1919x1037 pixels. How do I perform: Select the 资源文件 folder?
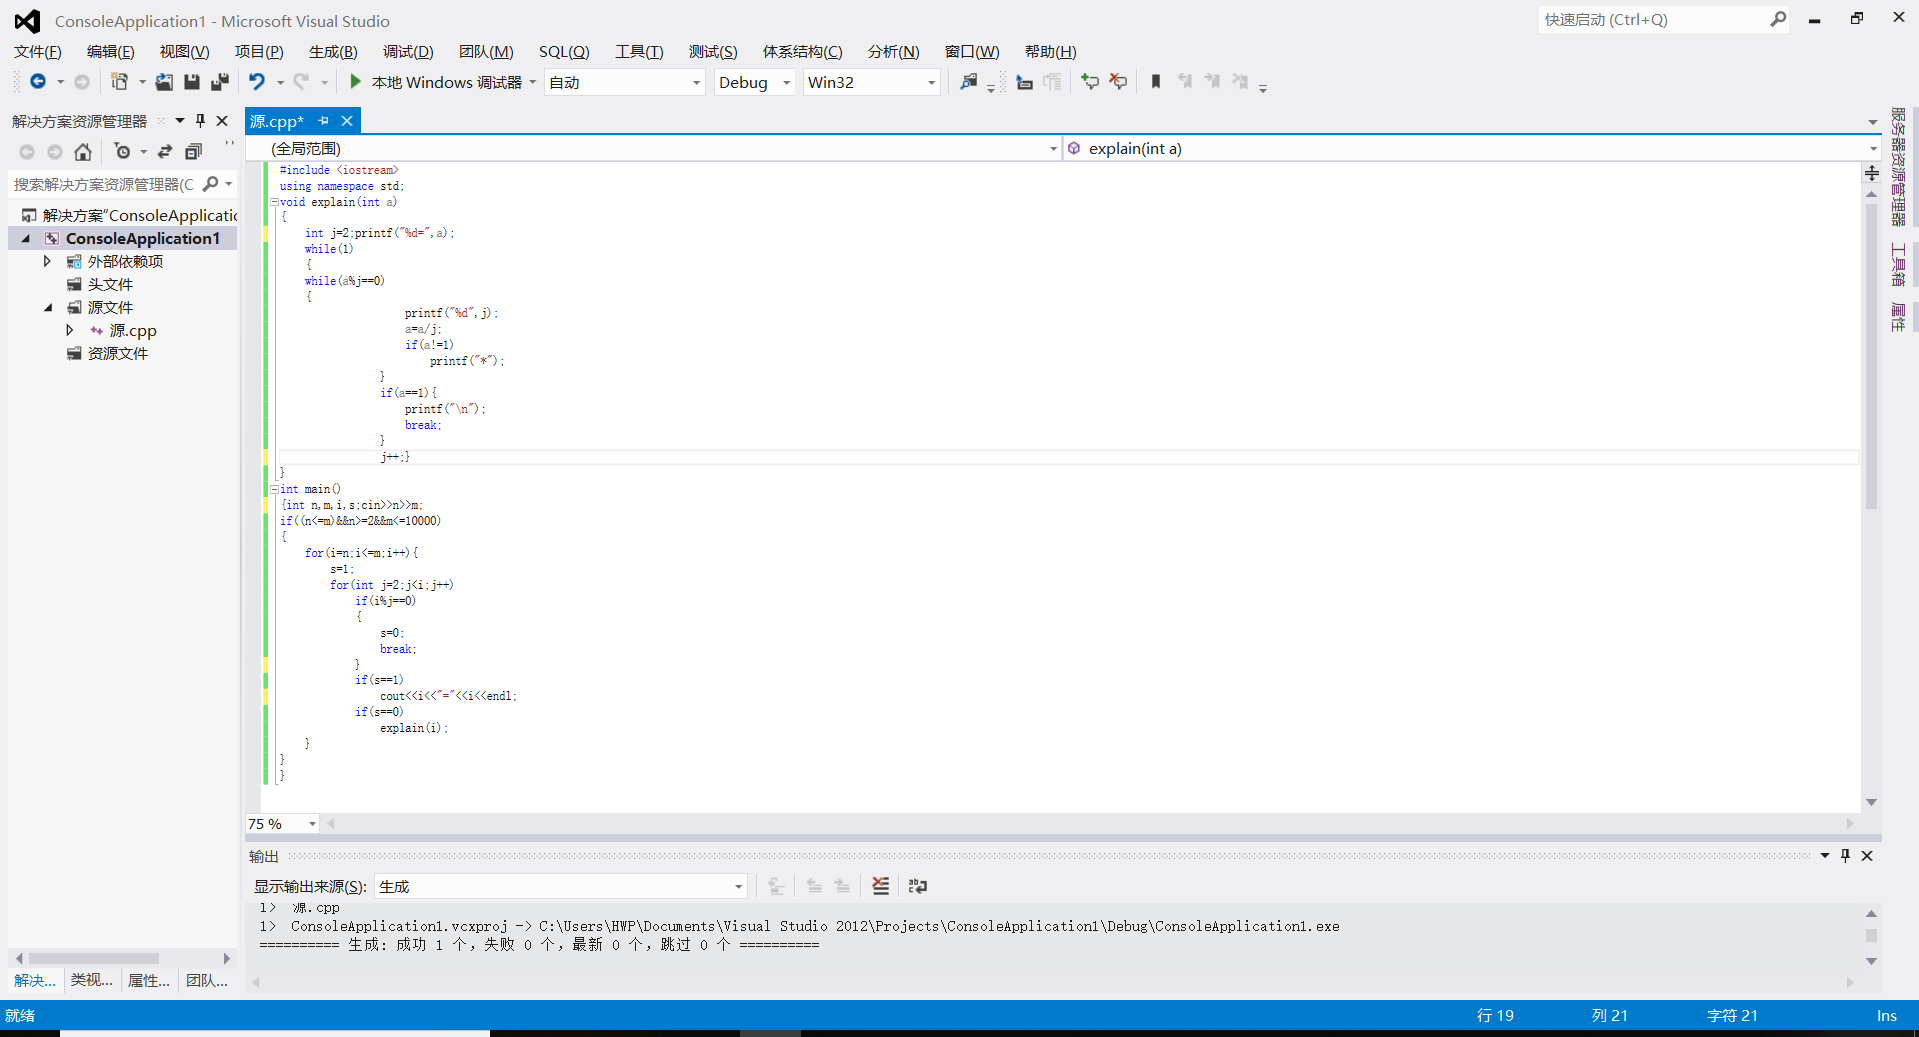click(x=117, y=353)
